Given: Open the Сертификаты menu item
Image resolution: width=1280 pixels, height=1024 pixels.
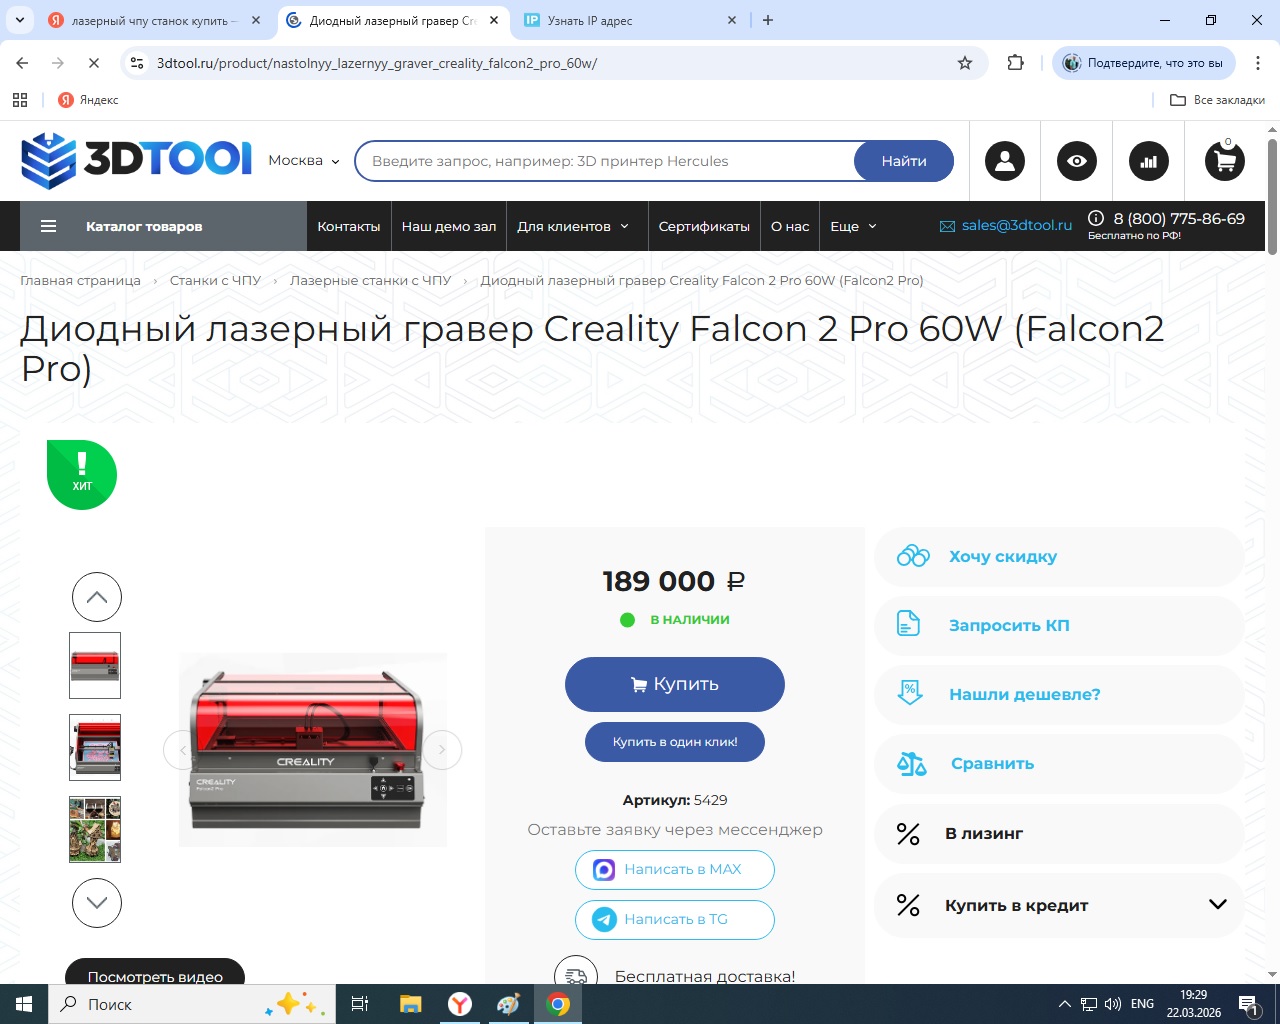Looking at the screenshot, I should [704, 226].
